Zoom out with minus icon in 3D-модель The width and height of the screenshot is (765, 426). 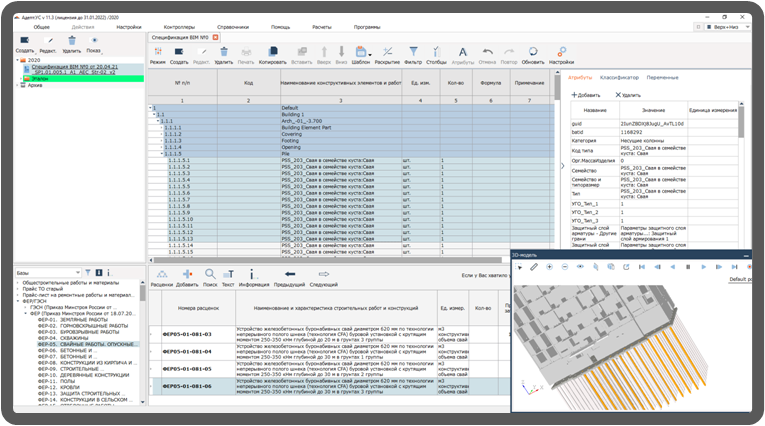(565, 267)
